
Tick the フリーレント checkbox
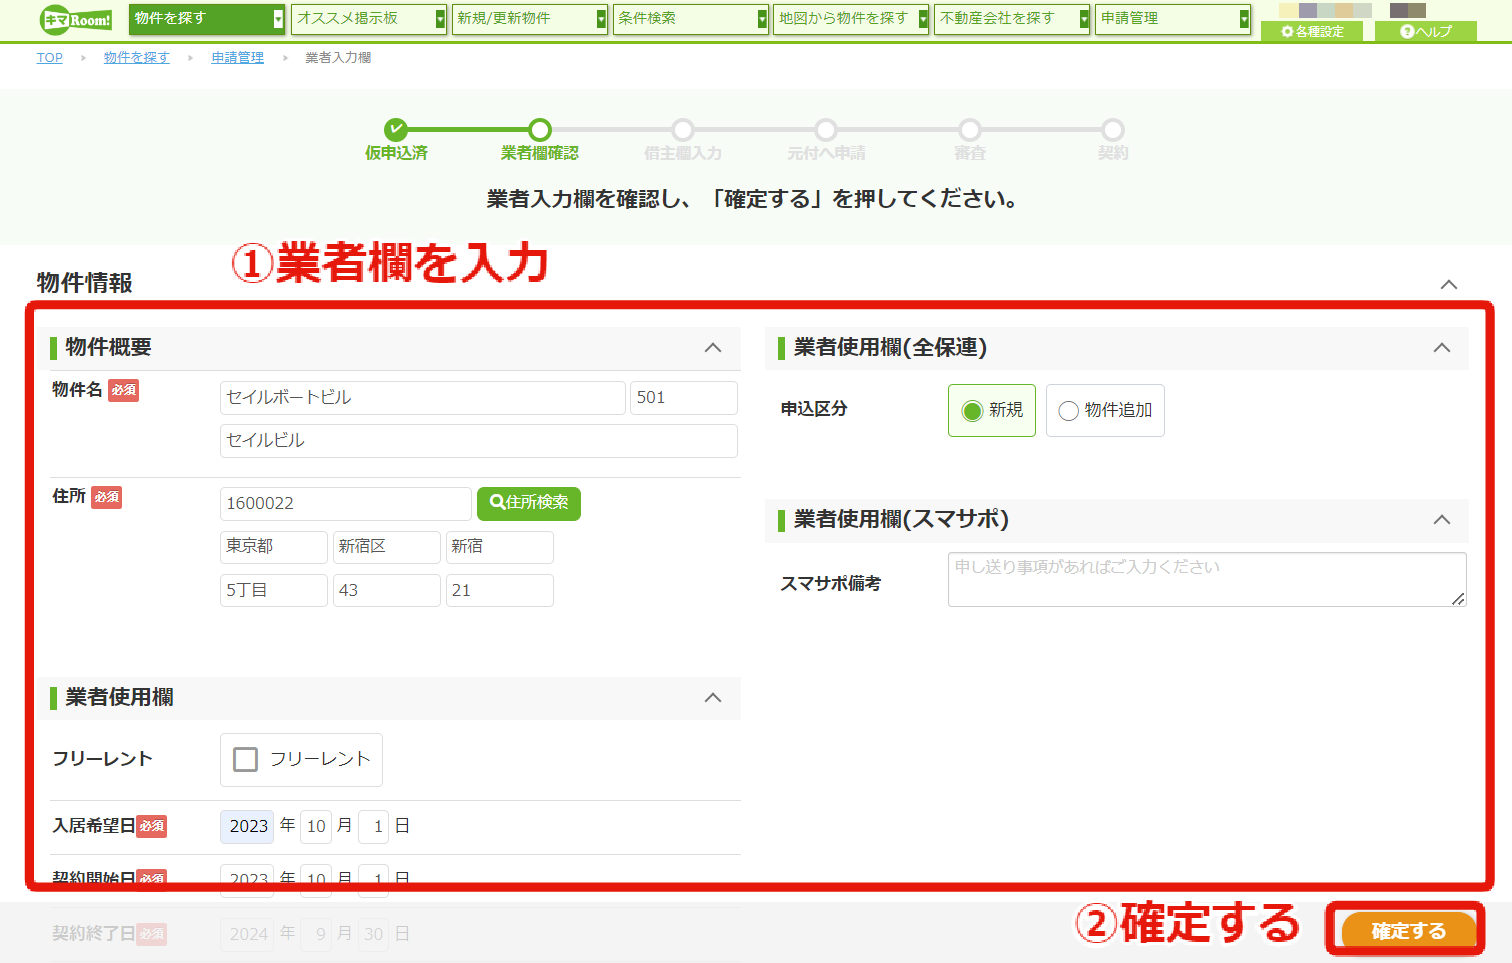(245, 760)
